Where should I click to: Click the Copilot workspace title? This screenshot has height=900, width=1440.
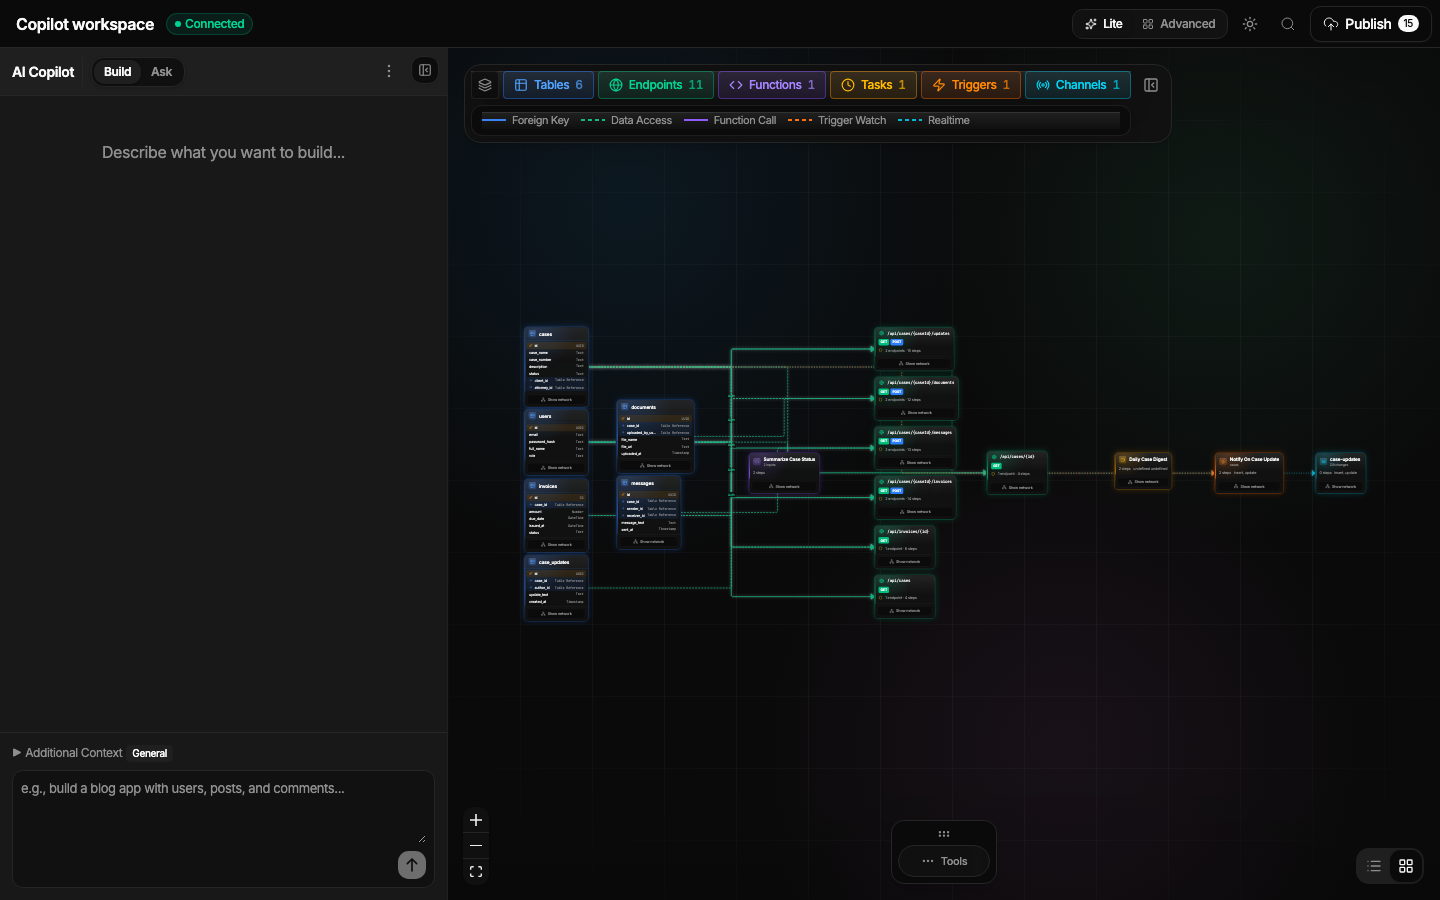85,24
